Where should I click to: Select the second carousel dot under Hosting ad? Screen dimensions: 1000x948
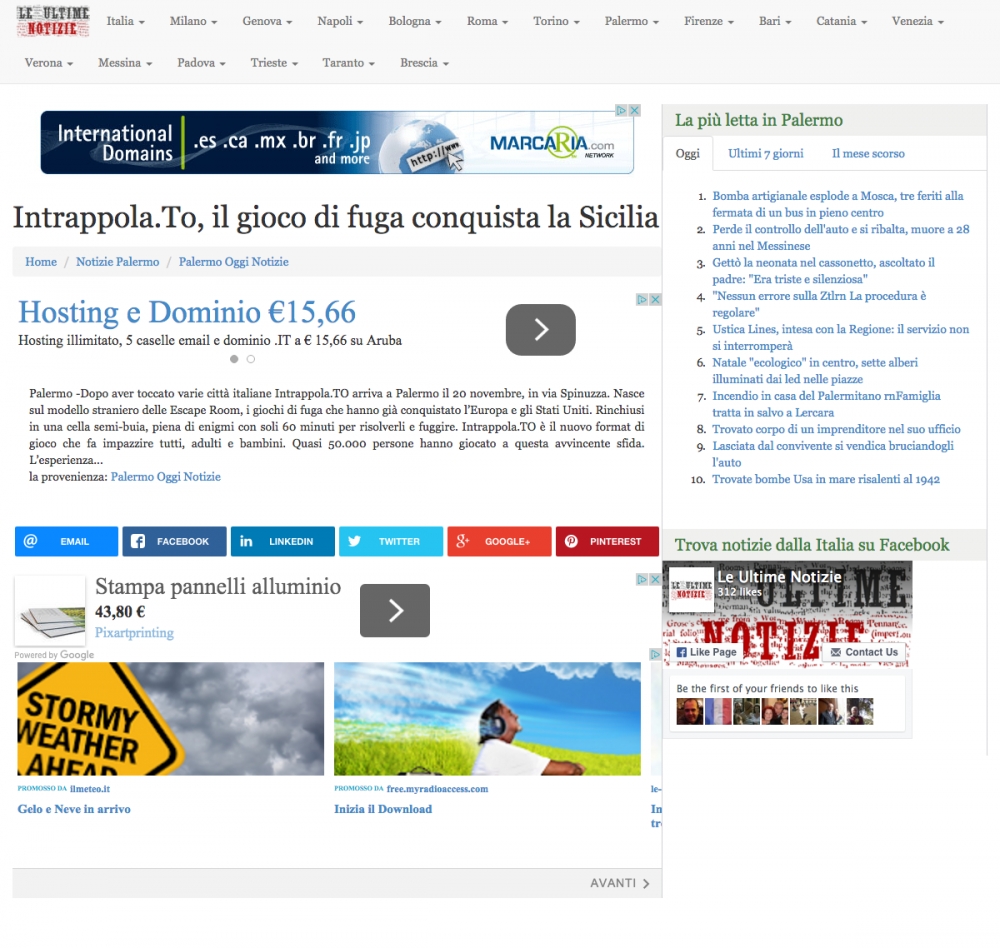(x=250, y=359)
